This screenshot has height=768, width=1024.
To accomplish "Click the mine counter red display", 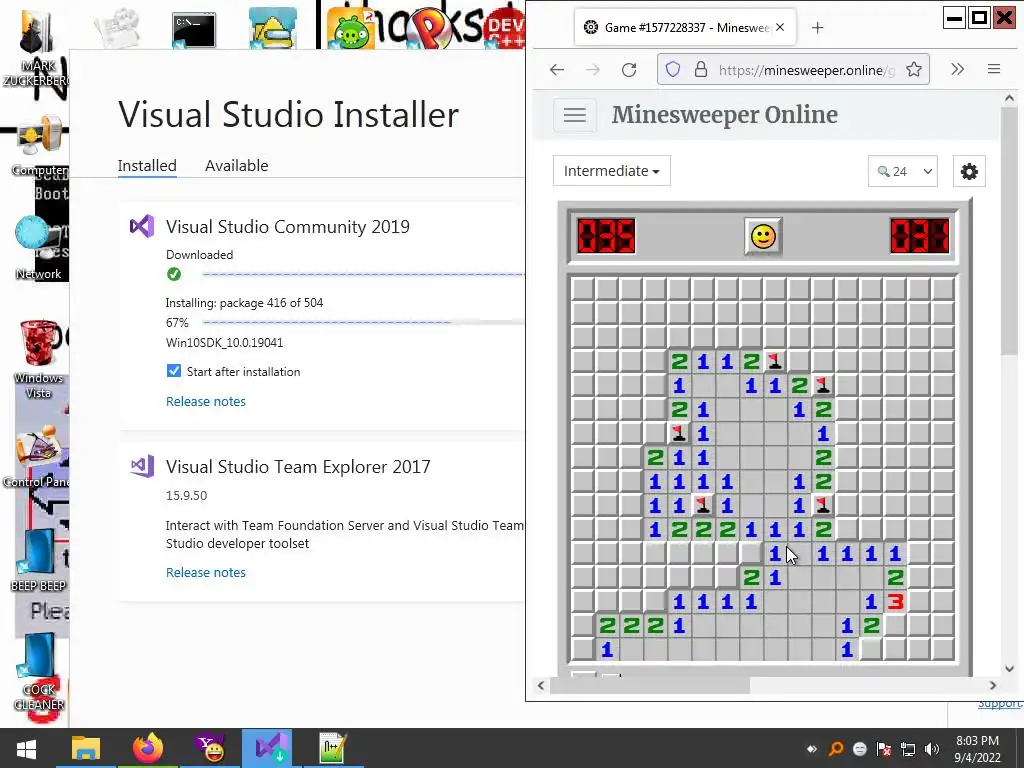I will tap(606, 236).
